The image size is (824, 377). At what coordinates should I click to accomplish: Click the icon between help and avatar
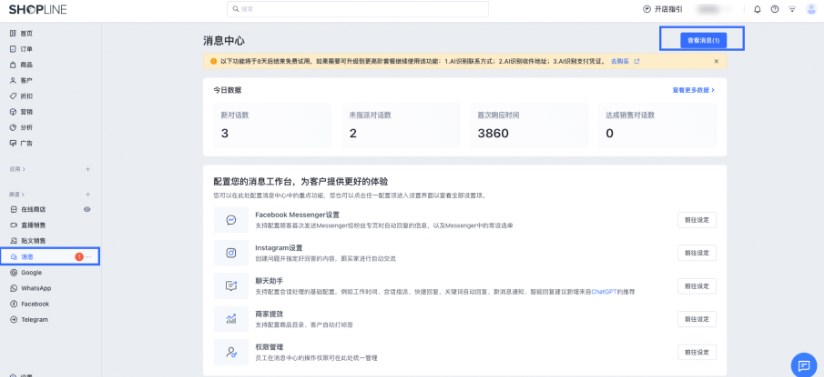[x=792, y=9]
